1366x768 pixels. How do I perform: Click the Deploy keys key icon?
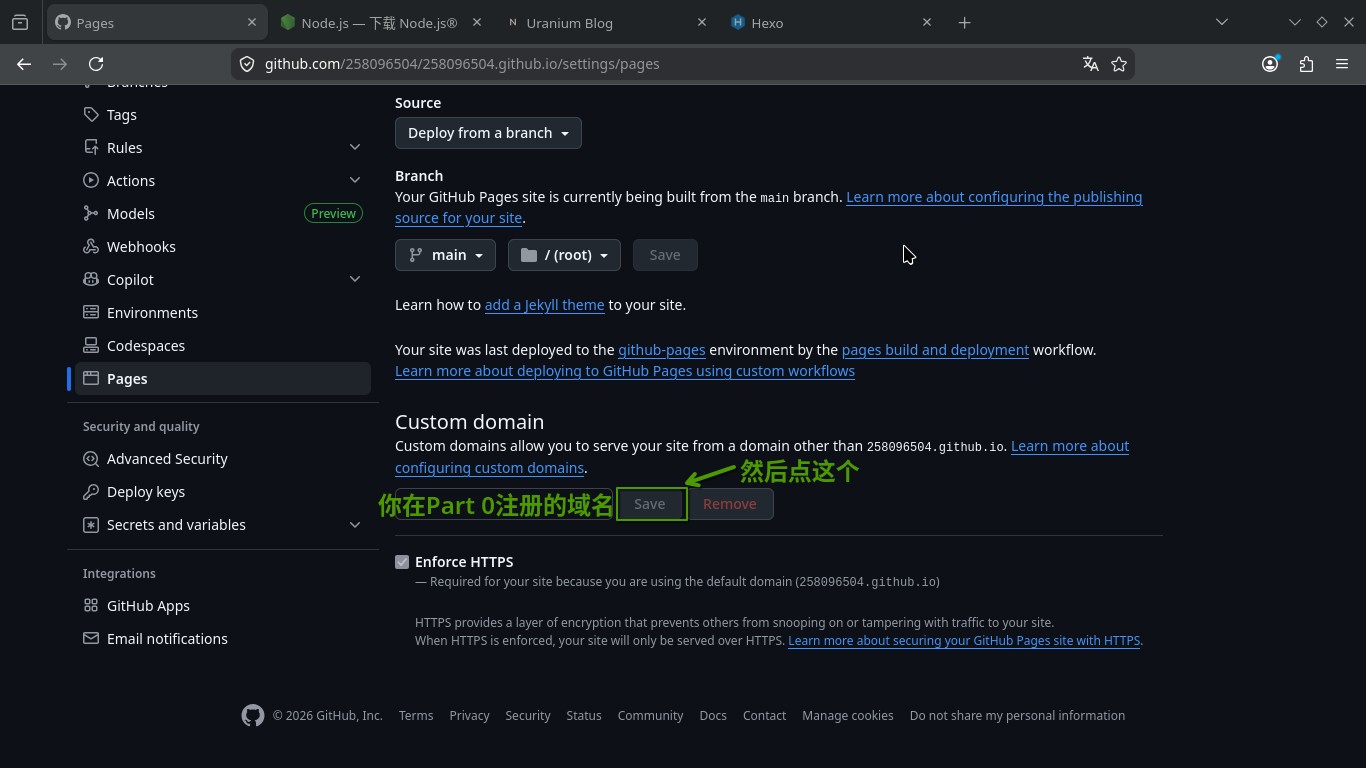[x=91, y=492]
